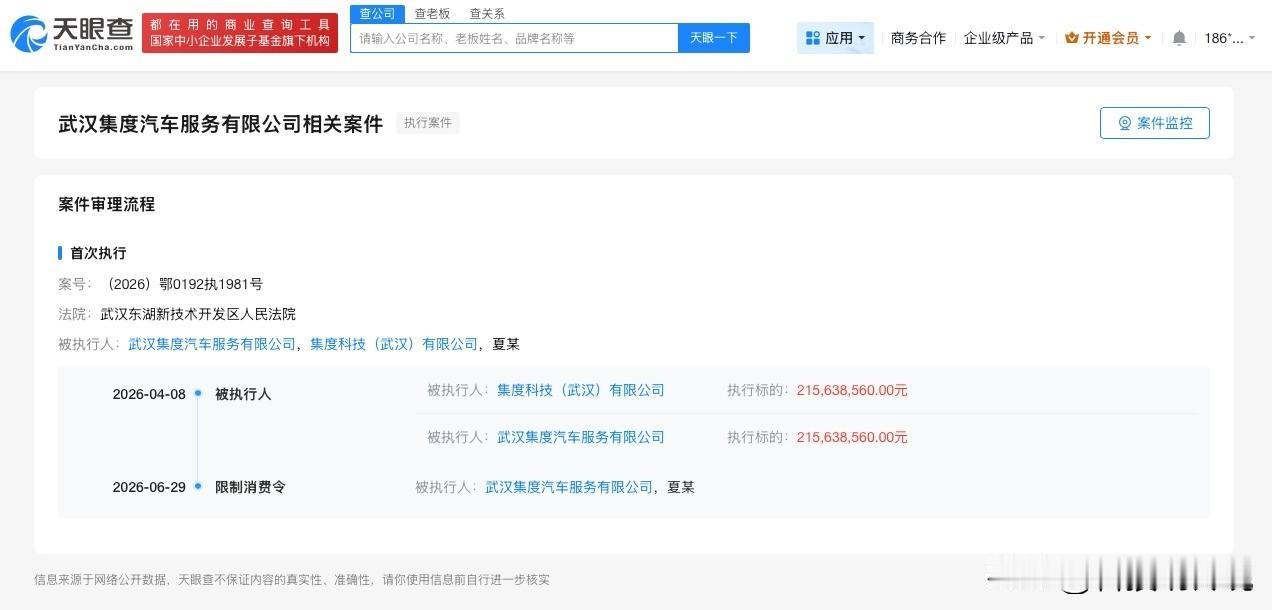Image resolution: width=1272 pixels, height=610 pixels.
Task: Click the 2026-04-08 timeline marker dot
Action: tap(198, 393)
